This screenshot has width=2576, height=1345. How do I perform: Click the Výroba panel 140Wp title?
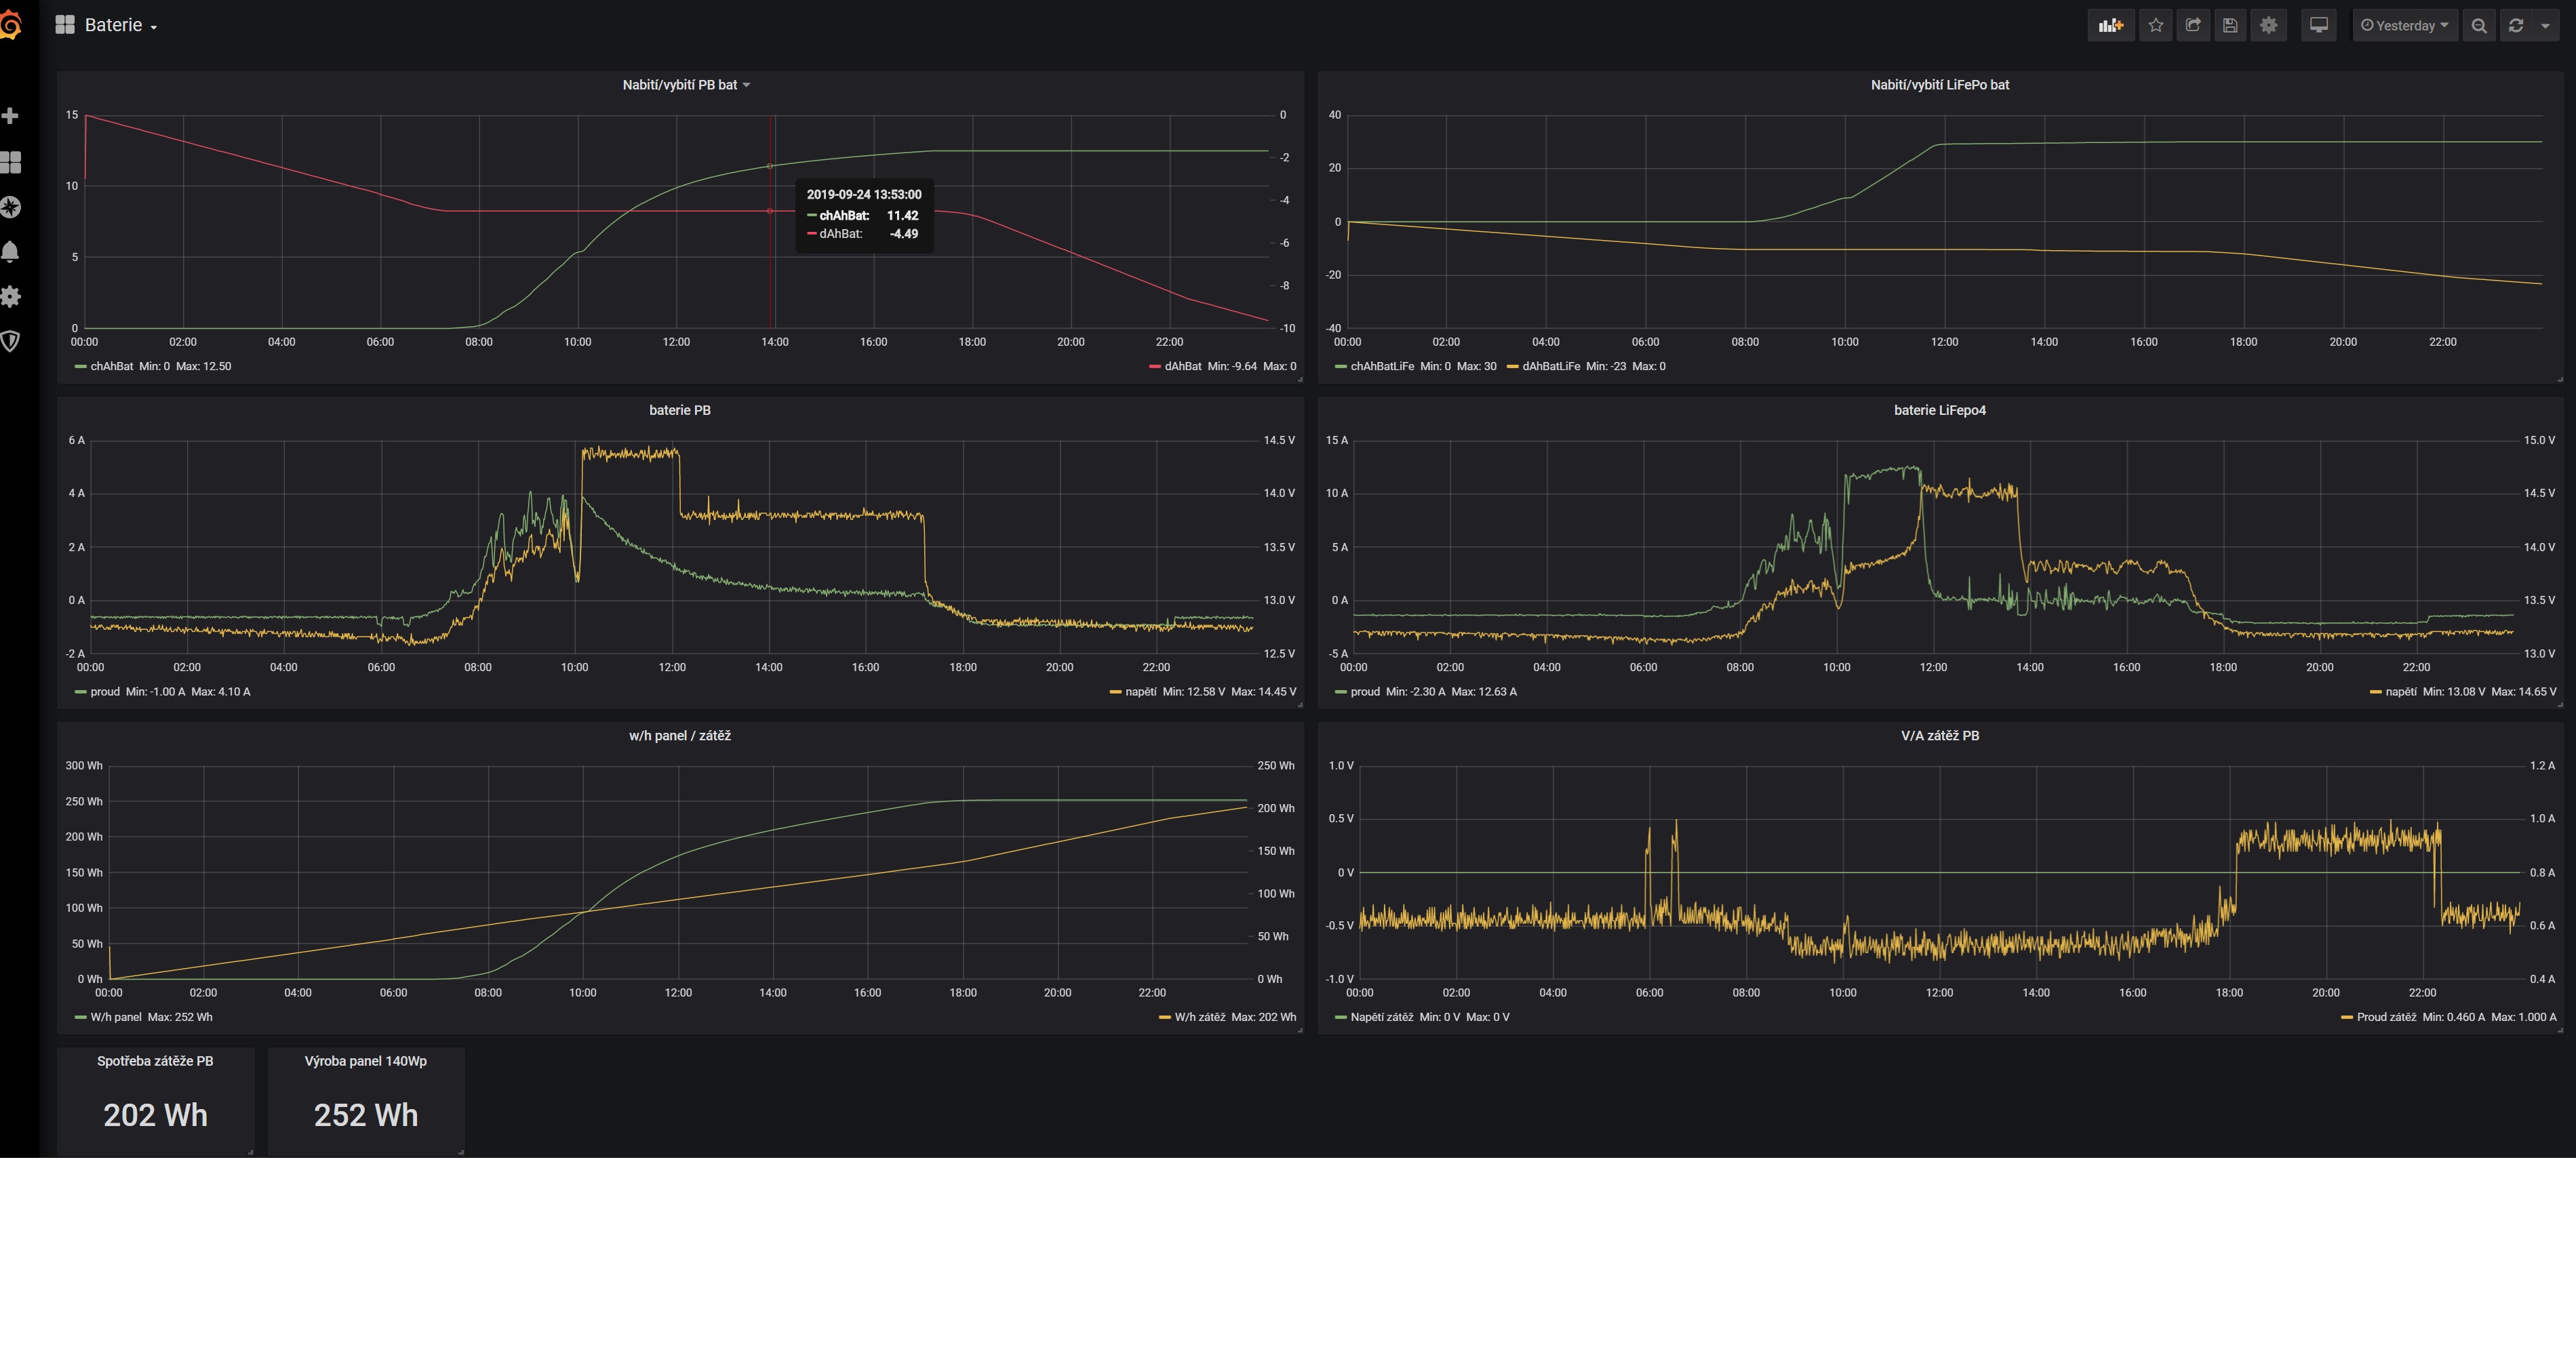click(365, 1061)
